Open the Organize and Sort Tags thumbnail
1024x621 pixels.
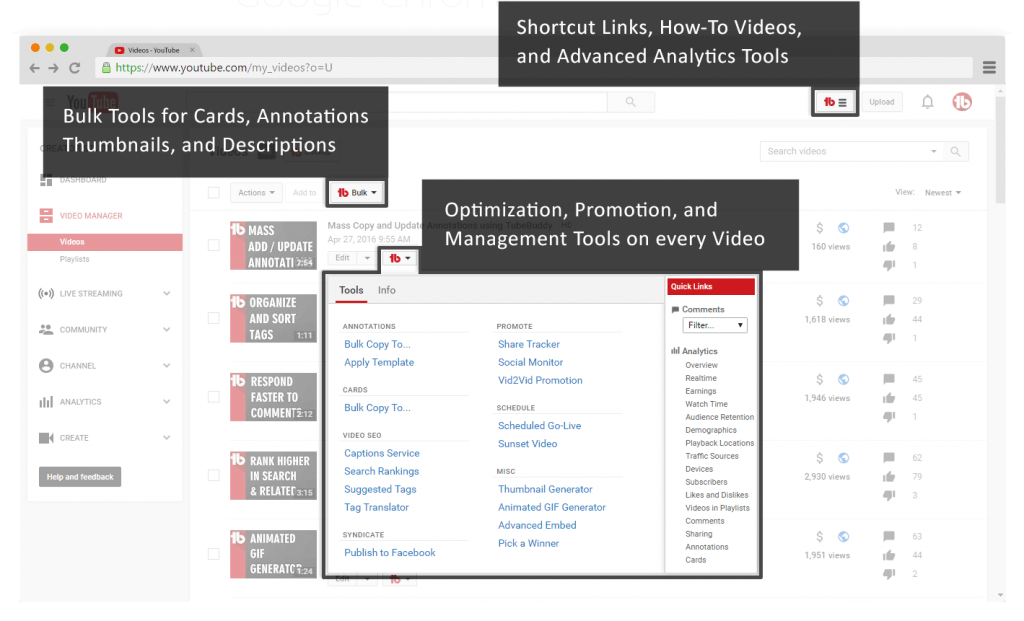tap(273, 318)
